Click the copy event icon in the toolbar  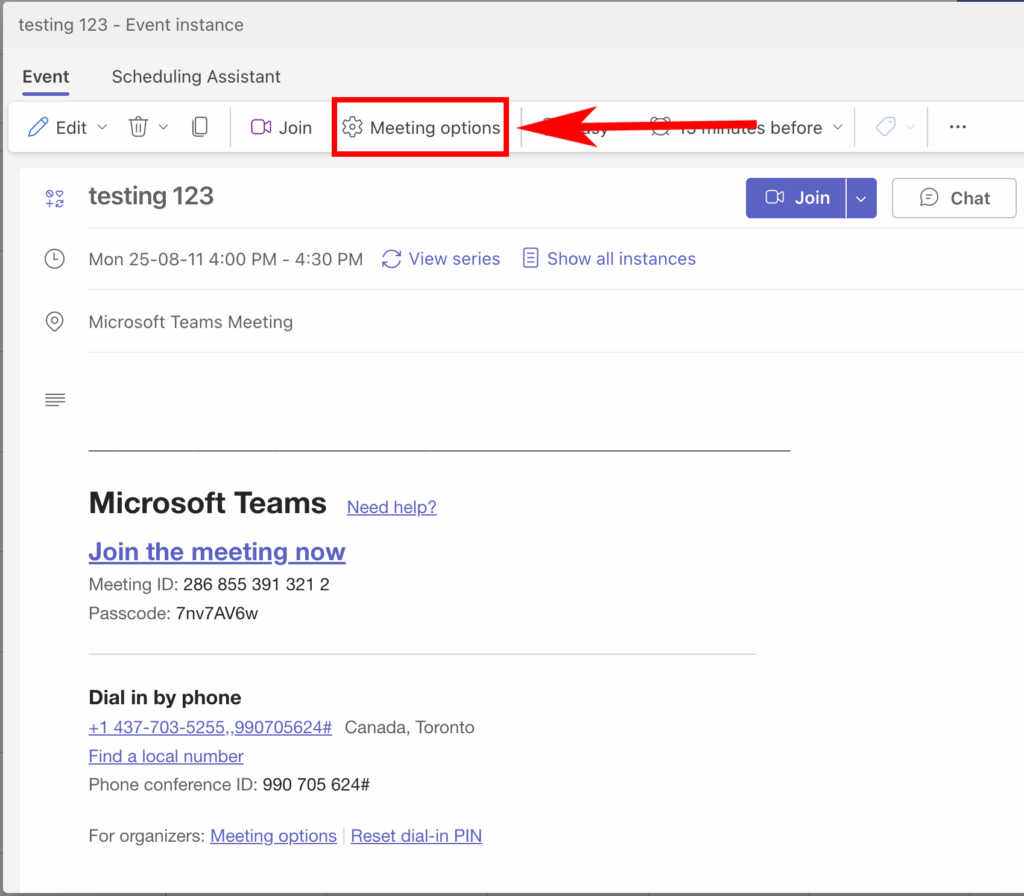point(200,127)
